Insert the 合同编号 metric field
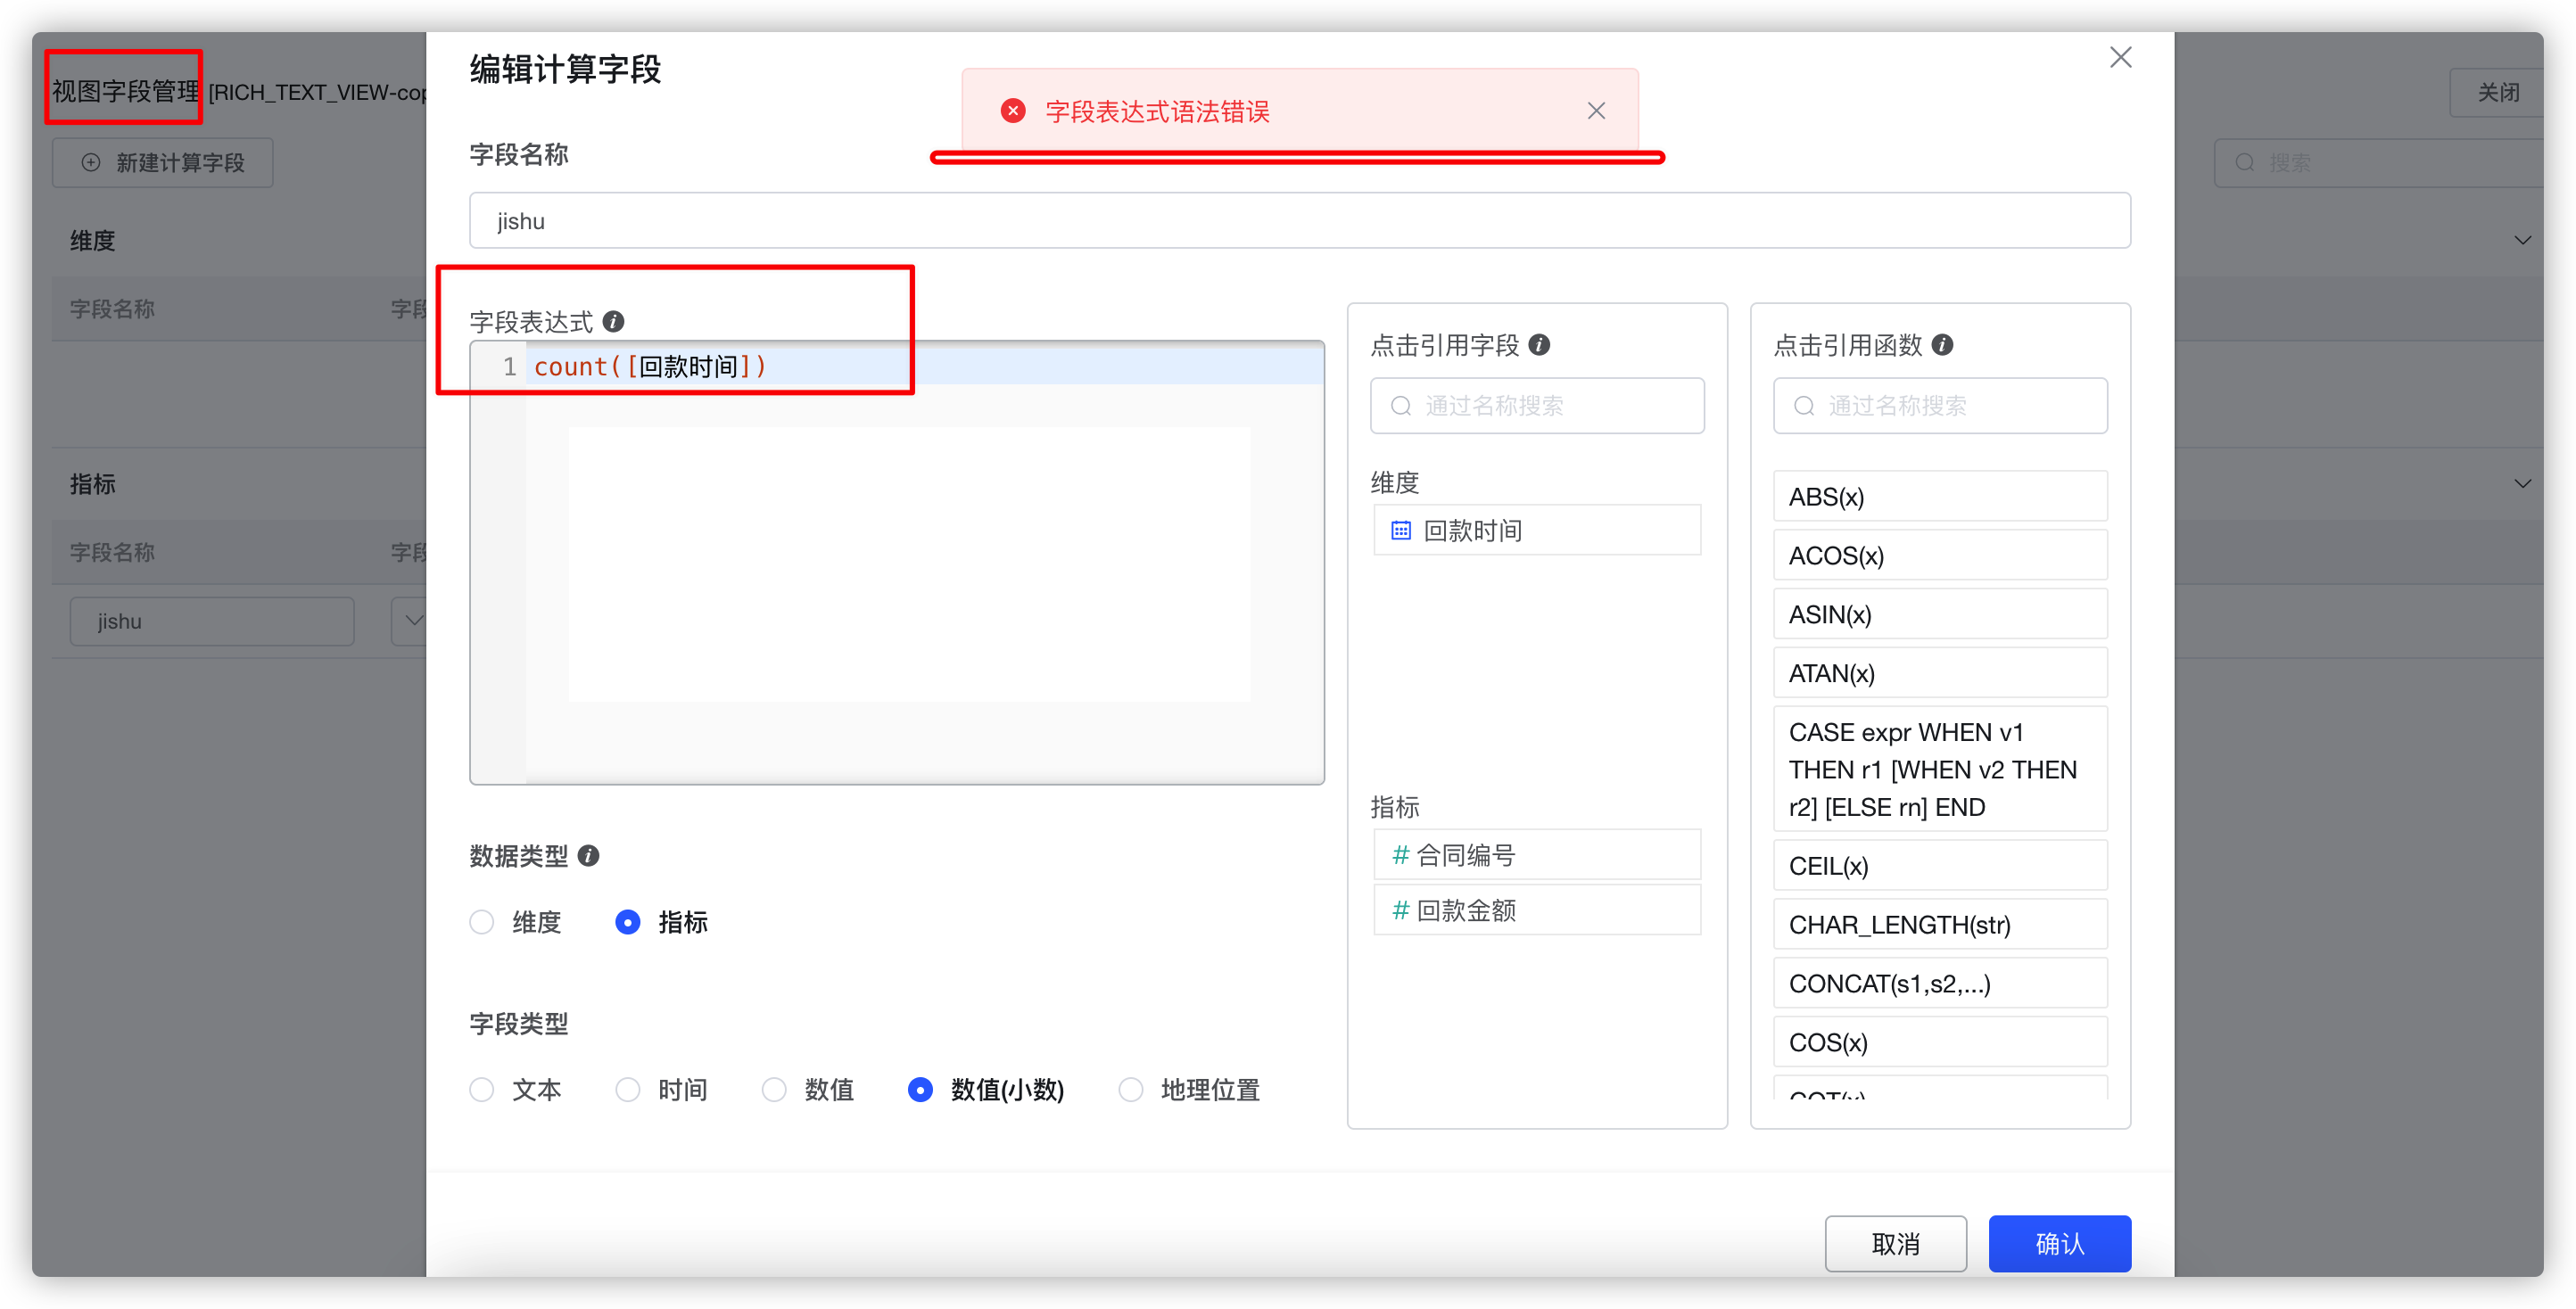Screen dimensions: 2576x1309 tap(1537, 855)
